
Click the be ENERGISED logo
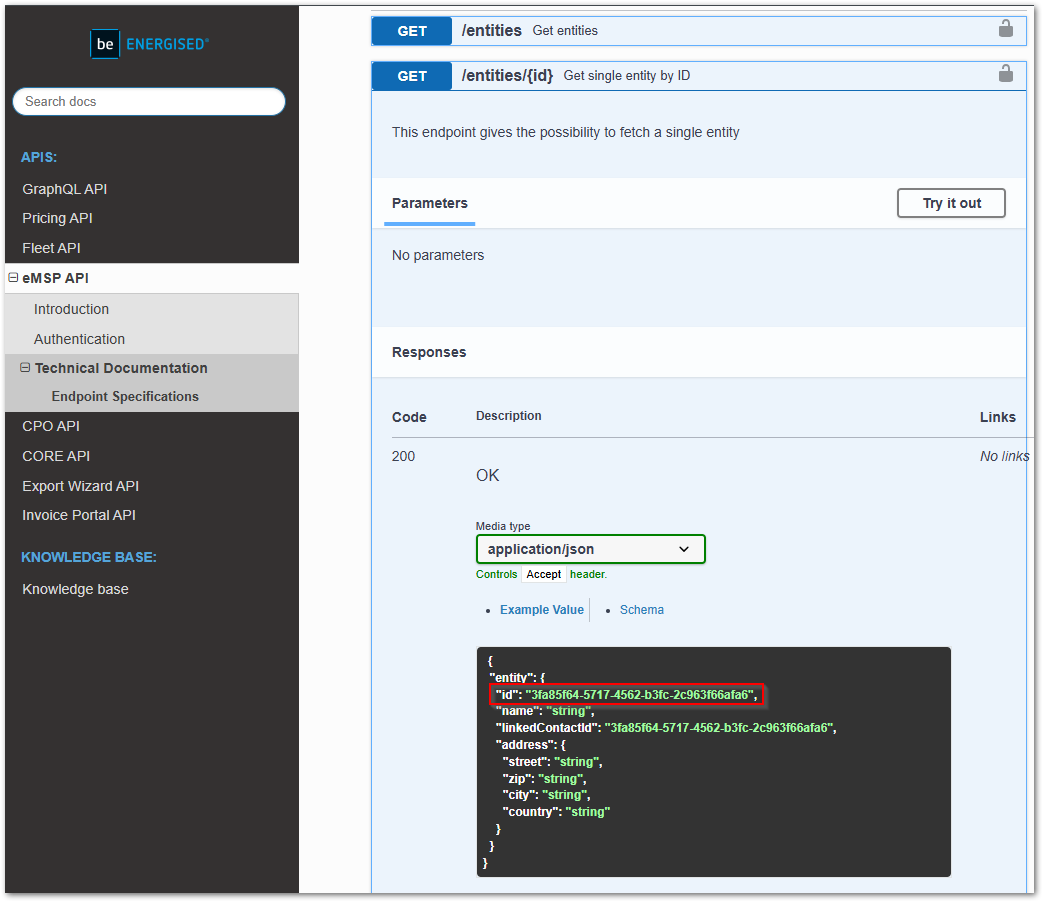click(150, 44)
